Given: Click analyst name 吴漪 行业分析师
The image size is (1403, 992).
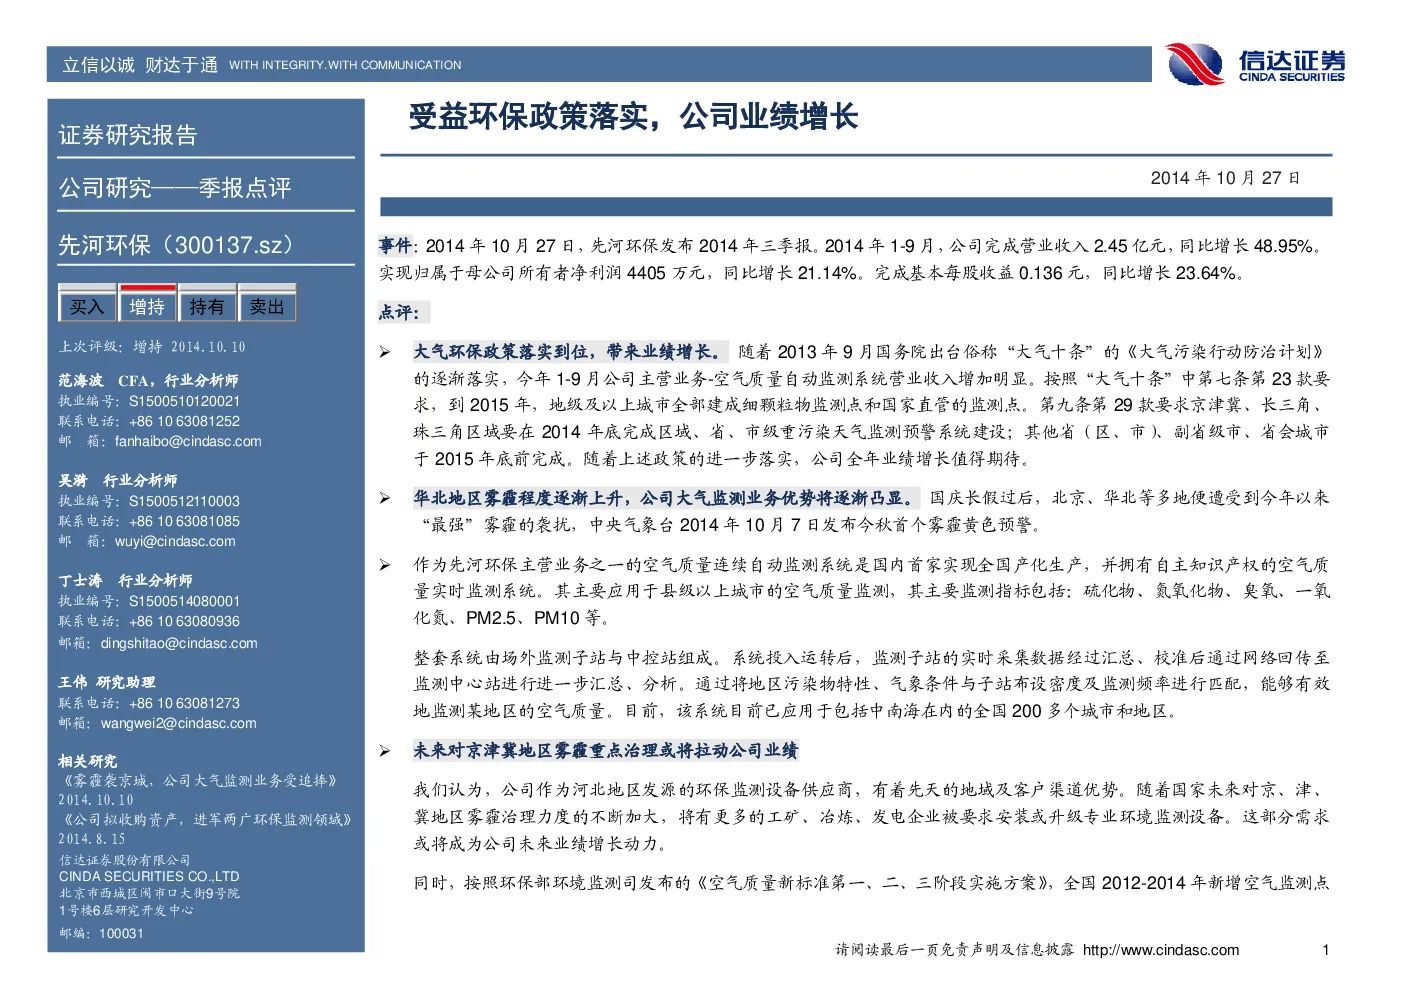Looking at the screenshot, I should click(118, 480).
